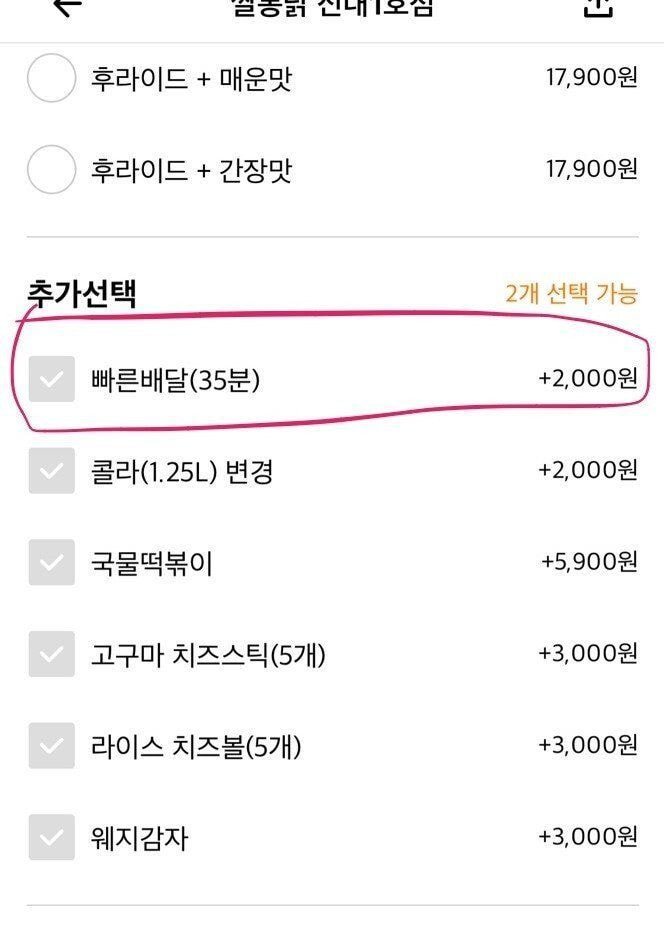Check the 라이스 치즈볼(5개) checkbox
Viewport: 664px width, 931px height.
pos(52,746)
